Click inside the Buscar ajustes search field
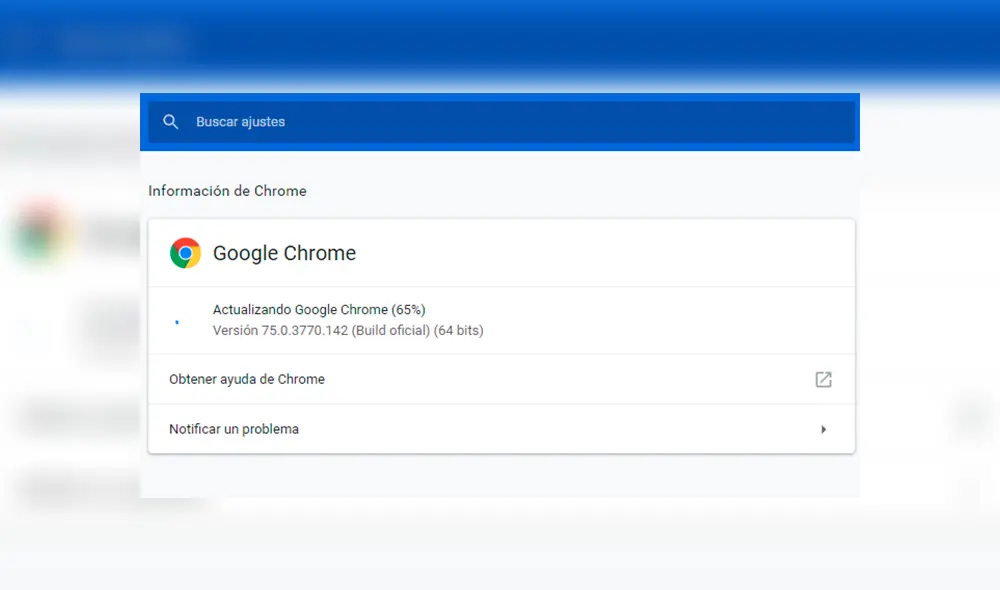Viewport: 1000px width, 590px height. 400,121
